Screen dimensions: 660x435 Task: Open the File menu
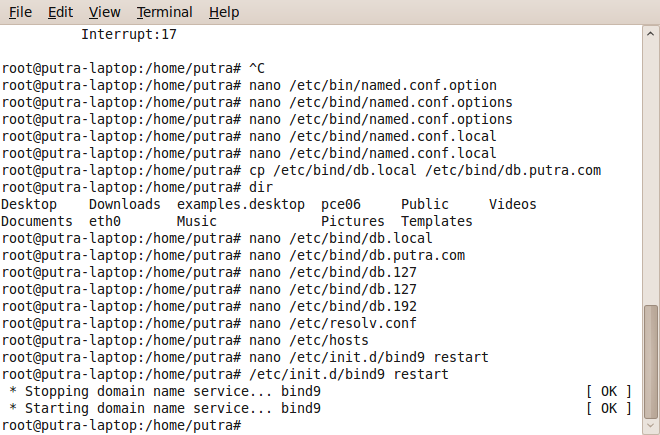20,12
